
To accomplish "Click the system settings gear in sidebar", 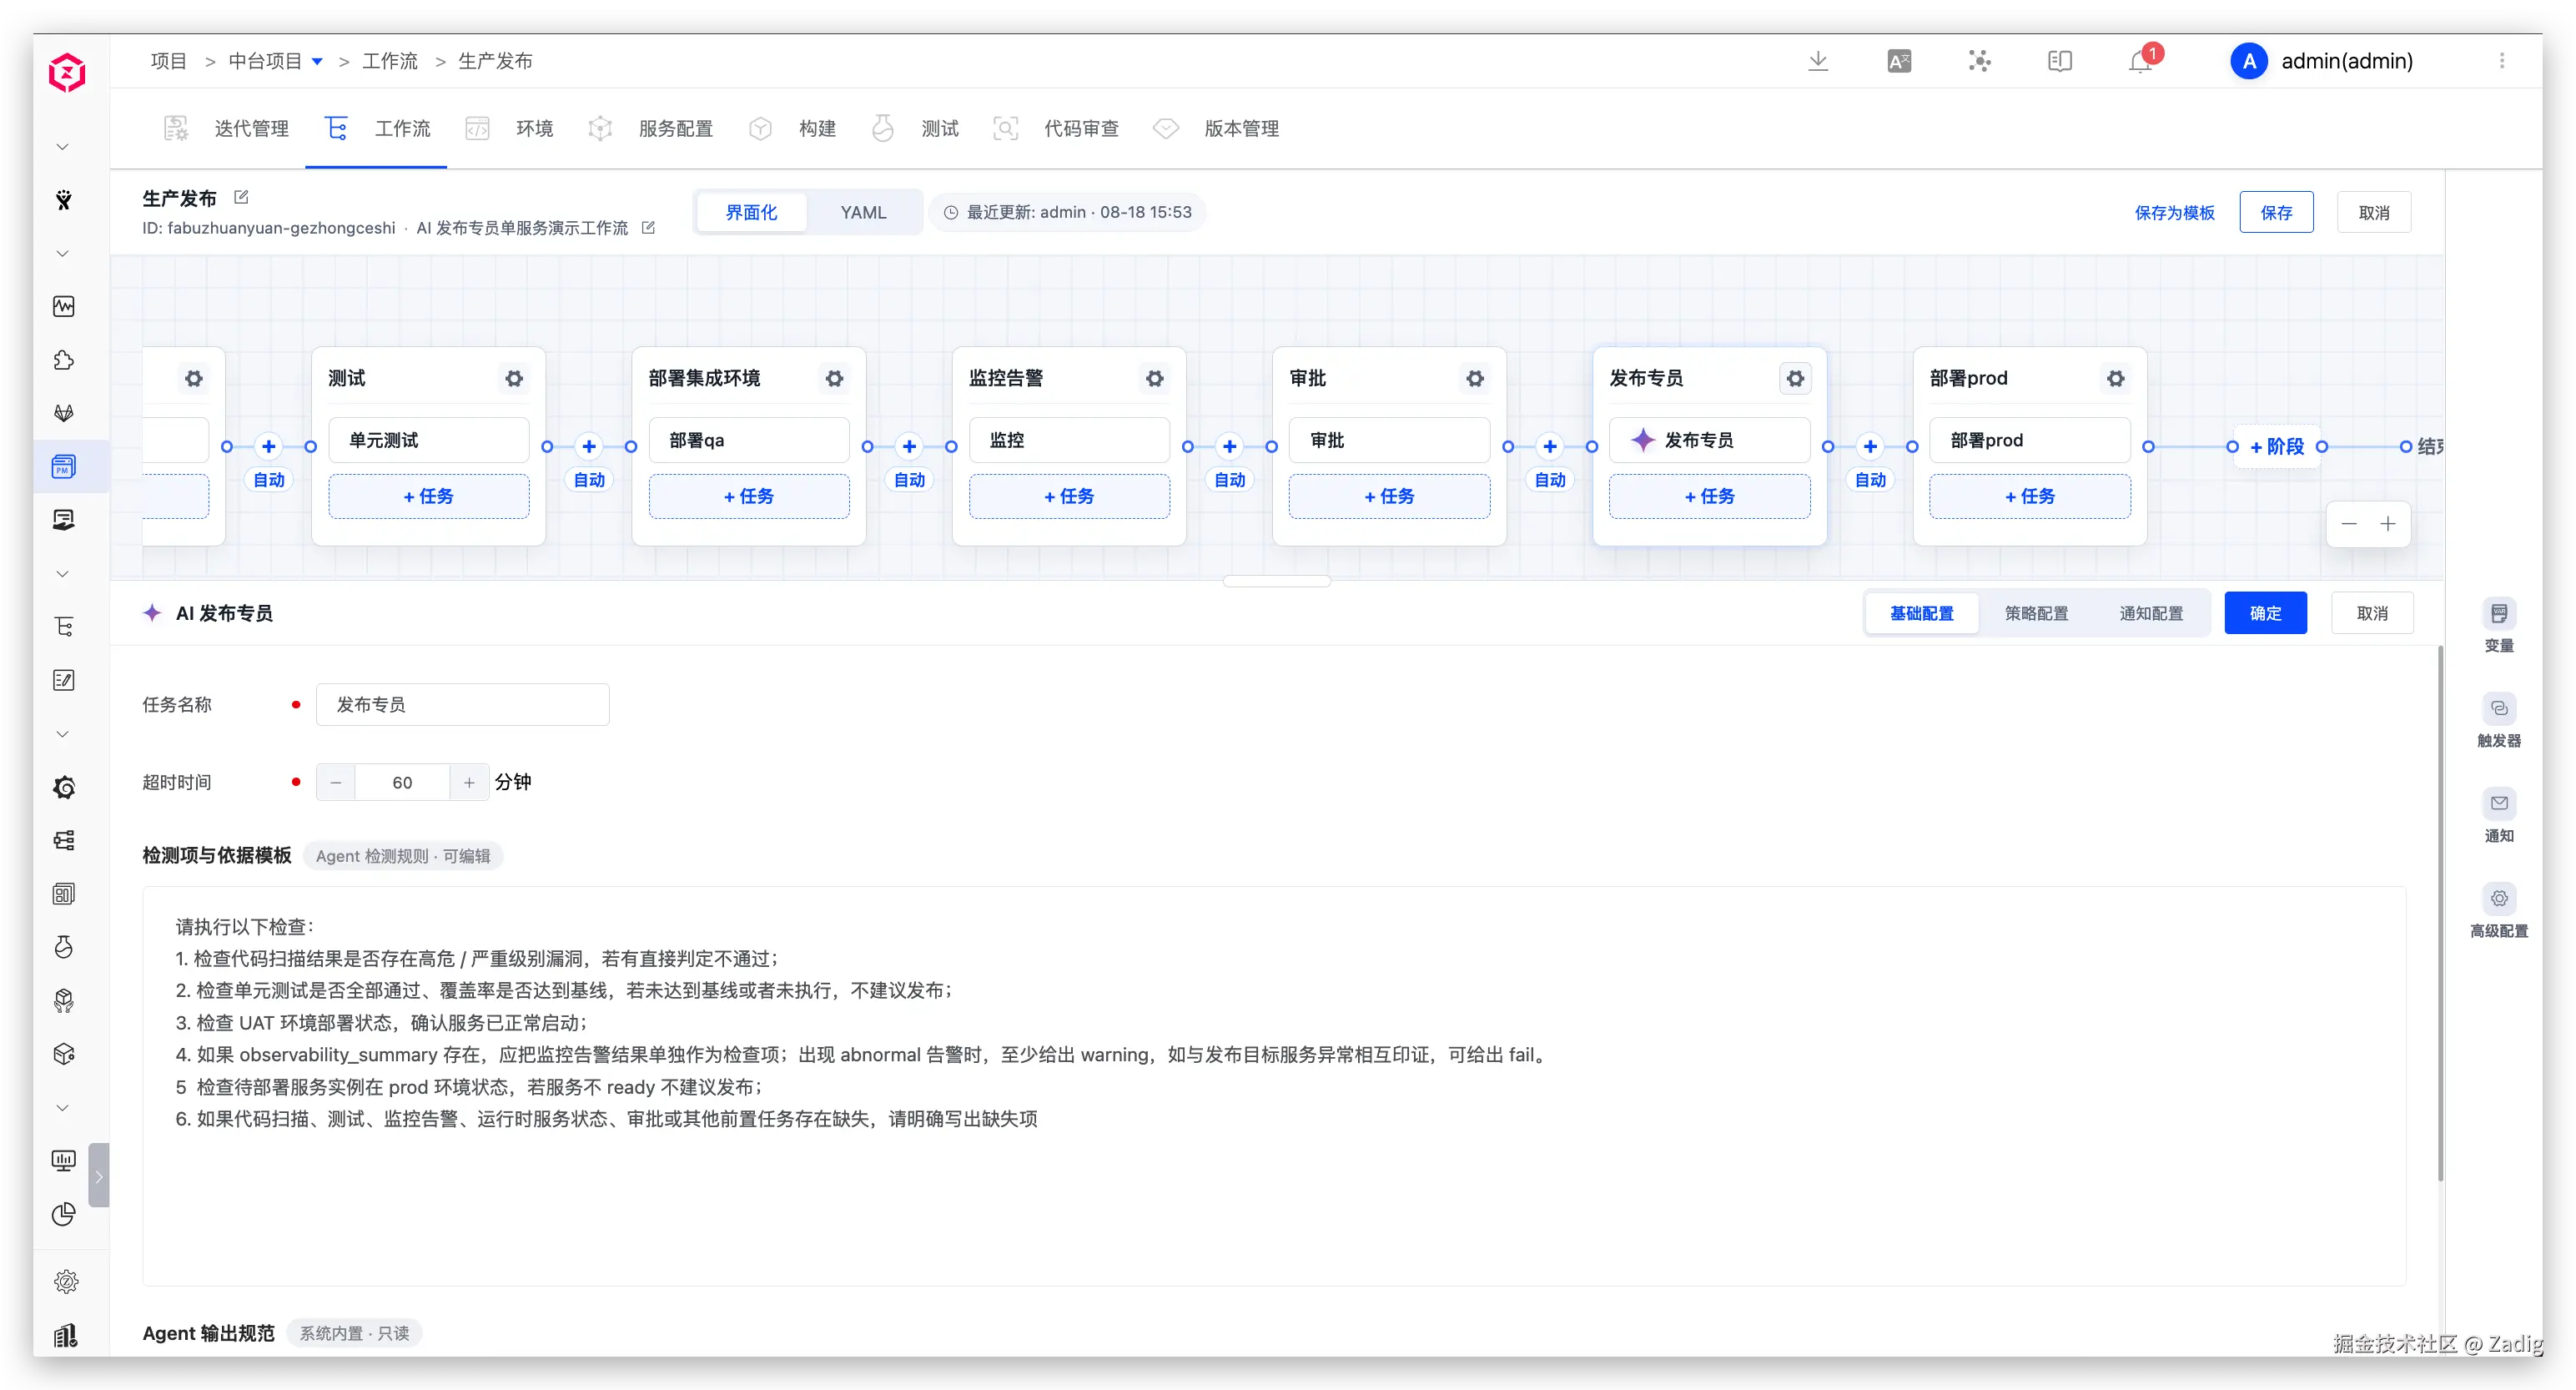I will [65, 1281].
